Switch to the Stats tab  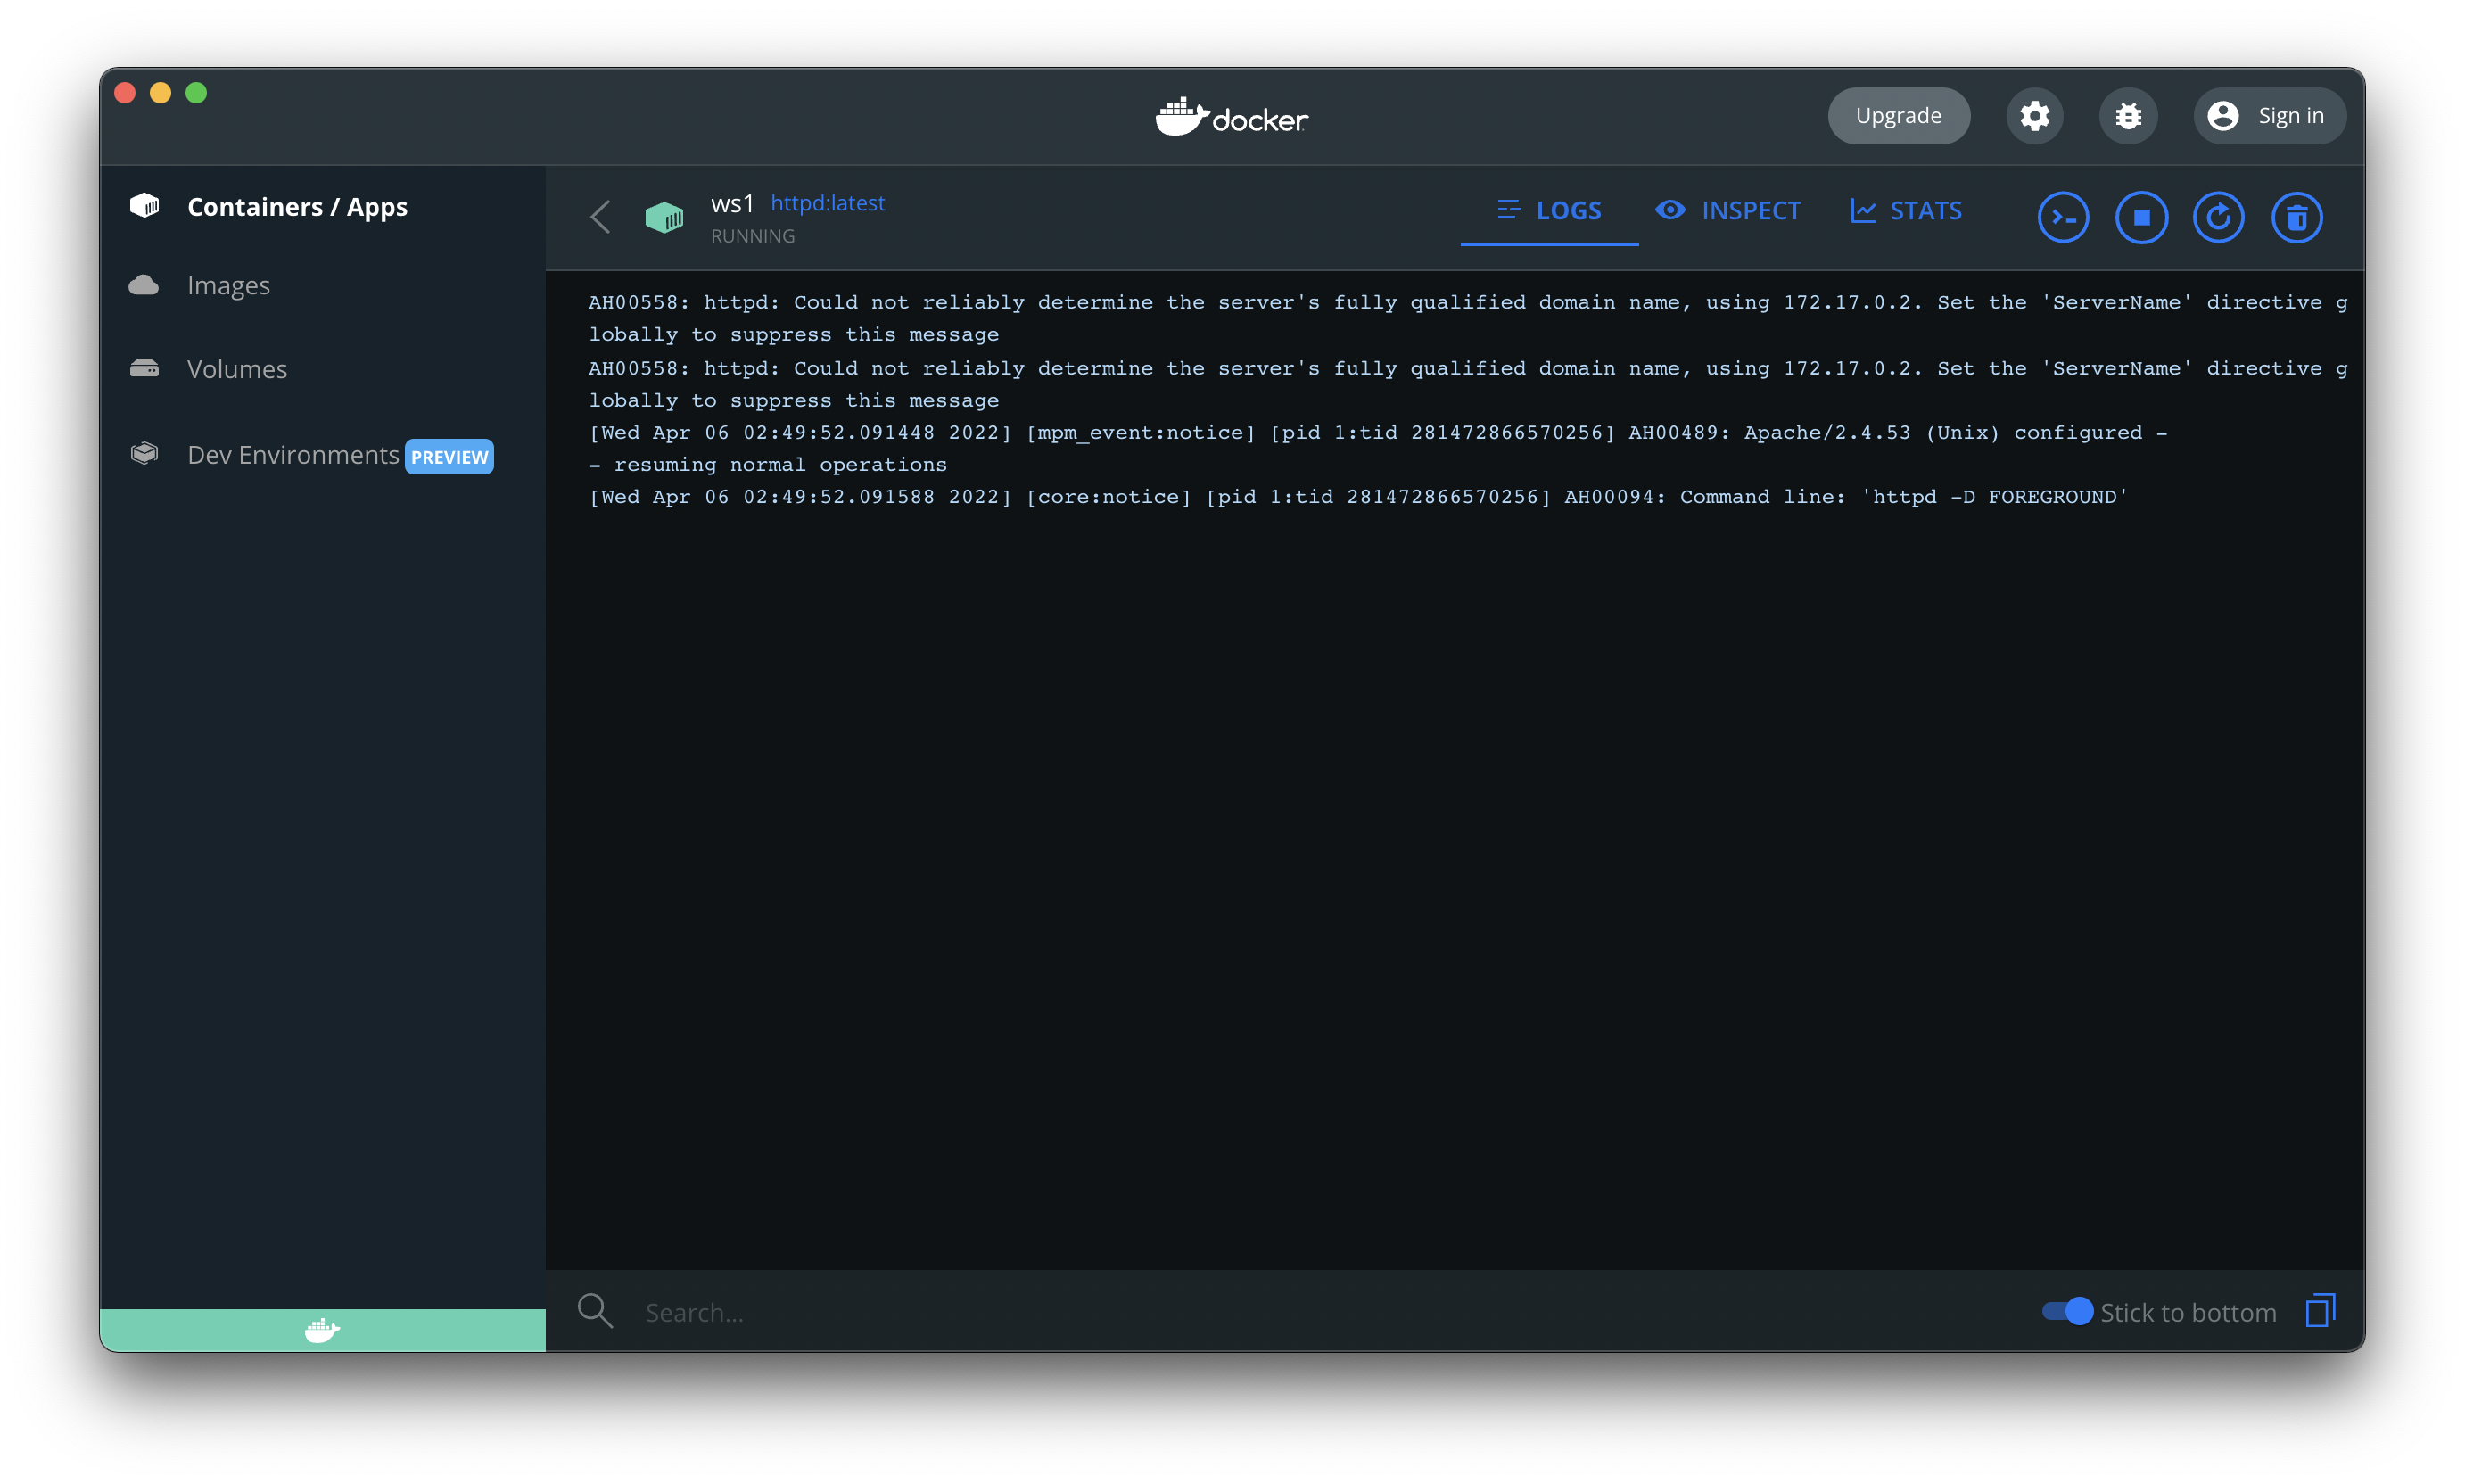[1906, 211]
